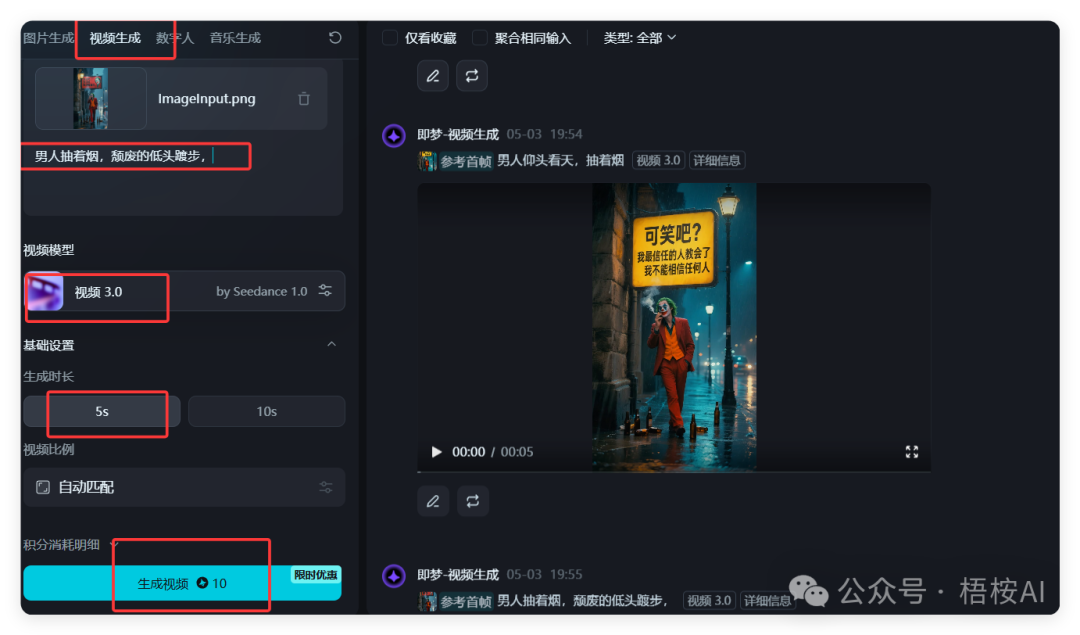Click the 生成视频 button
Screen dimensions: 1080x635
182,583
